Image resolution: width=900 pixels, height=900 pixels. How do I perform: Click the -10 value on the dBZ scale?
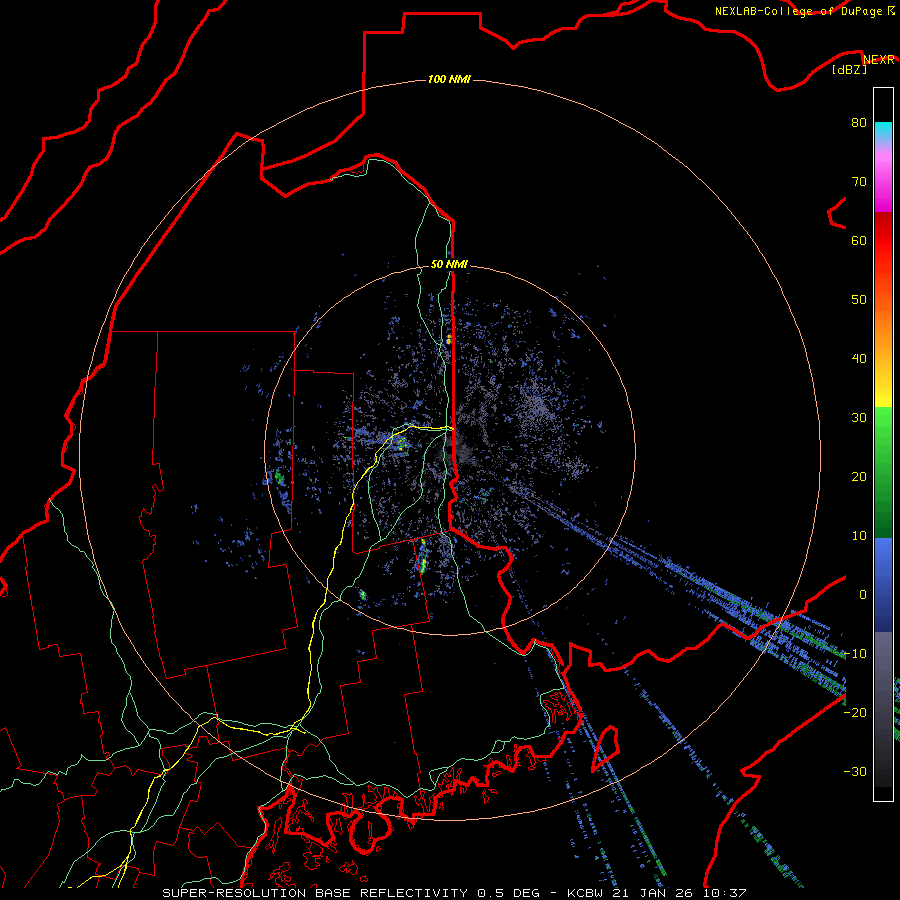855,654
